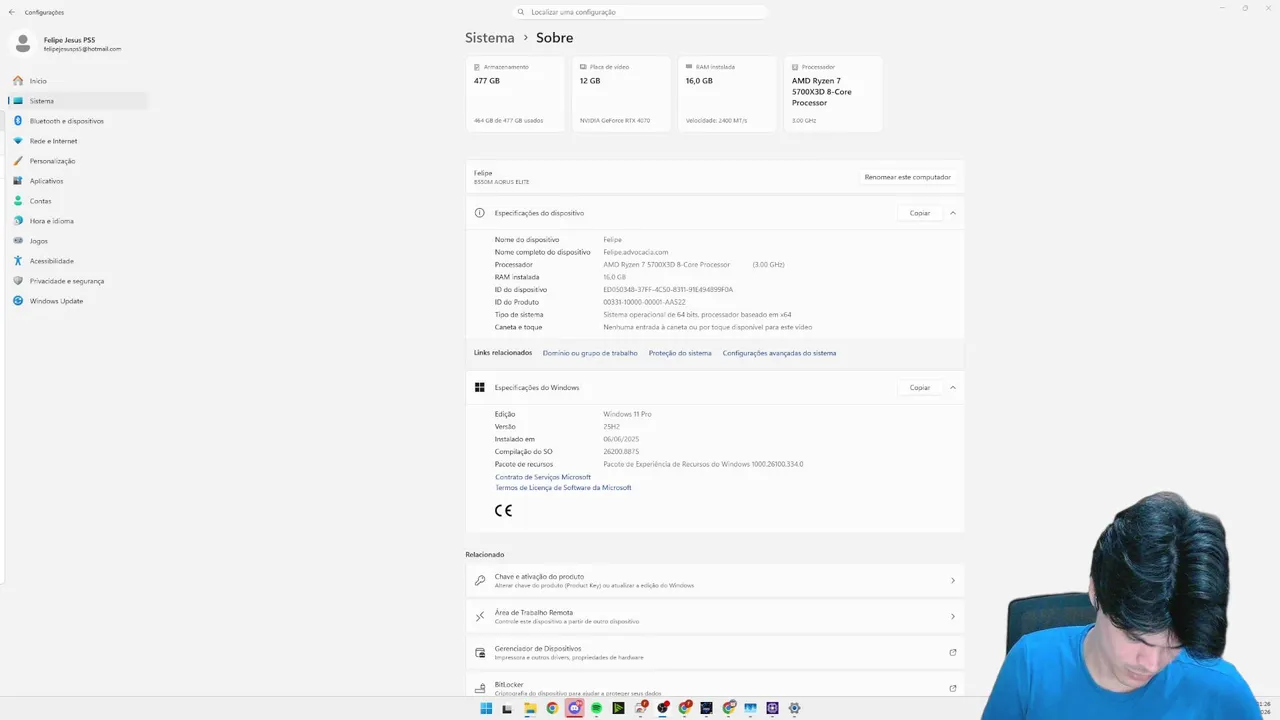Click the info icon beside Especificações do dispositivo
Screen dimensions: 1280x720
click(x=480, y=213)
